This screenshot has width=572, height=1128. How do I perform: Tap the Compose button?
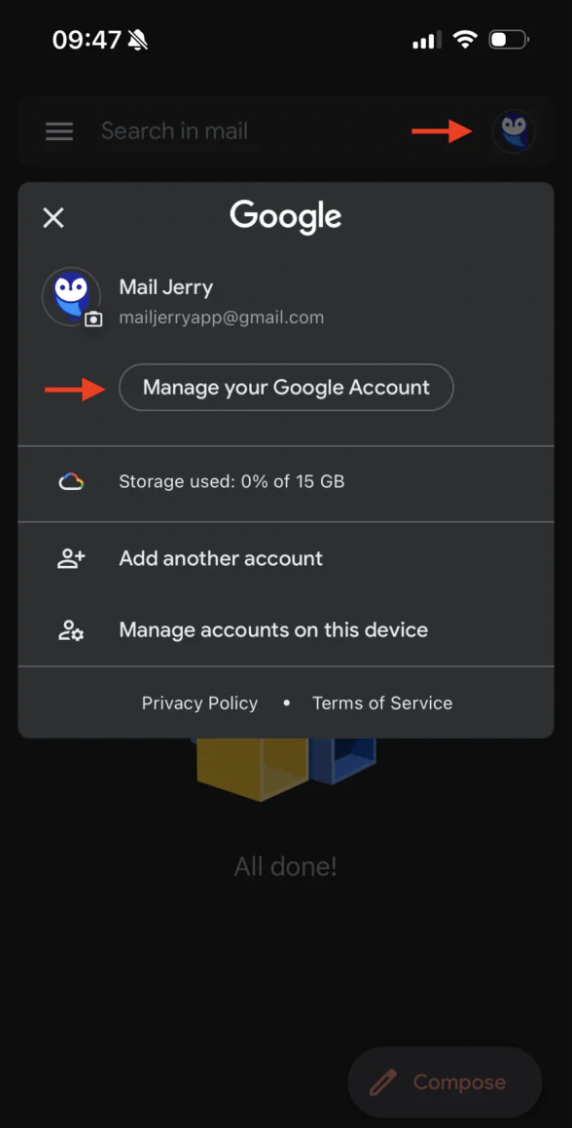(444, 1081)
